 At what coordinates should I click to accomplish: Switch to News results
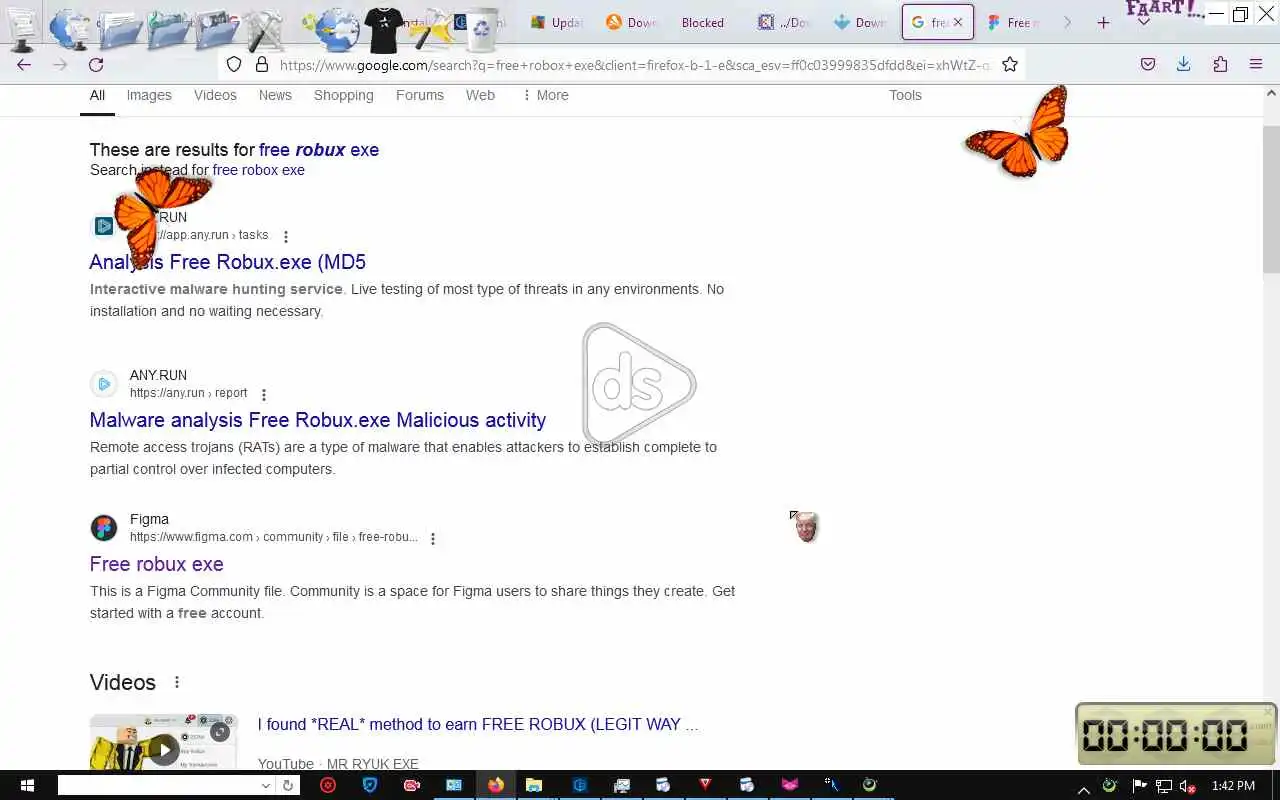coord(275,95)
